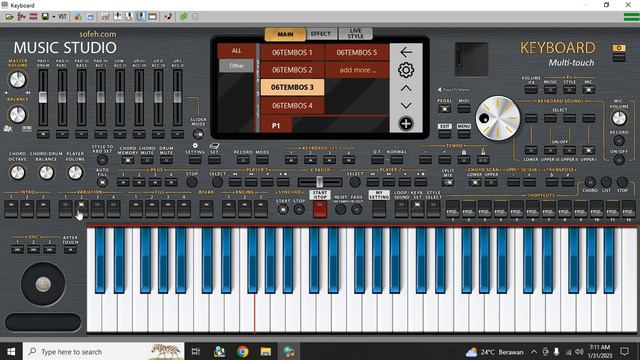This screenshot has width=640, height=360.
Task: Open Google Chrome from the taskbar
Action: pyautogui.click(x=243, y=351)
